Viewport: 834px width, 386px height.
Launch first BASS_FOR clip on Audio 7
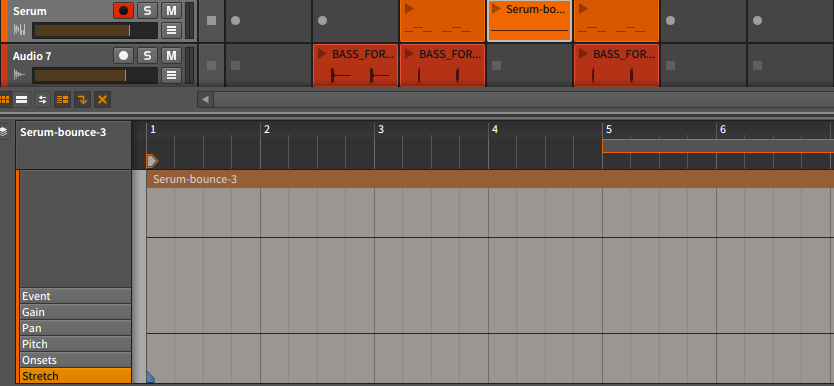[322, 54]
